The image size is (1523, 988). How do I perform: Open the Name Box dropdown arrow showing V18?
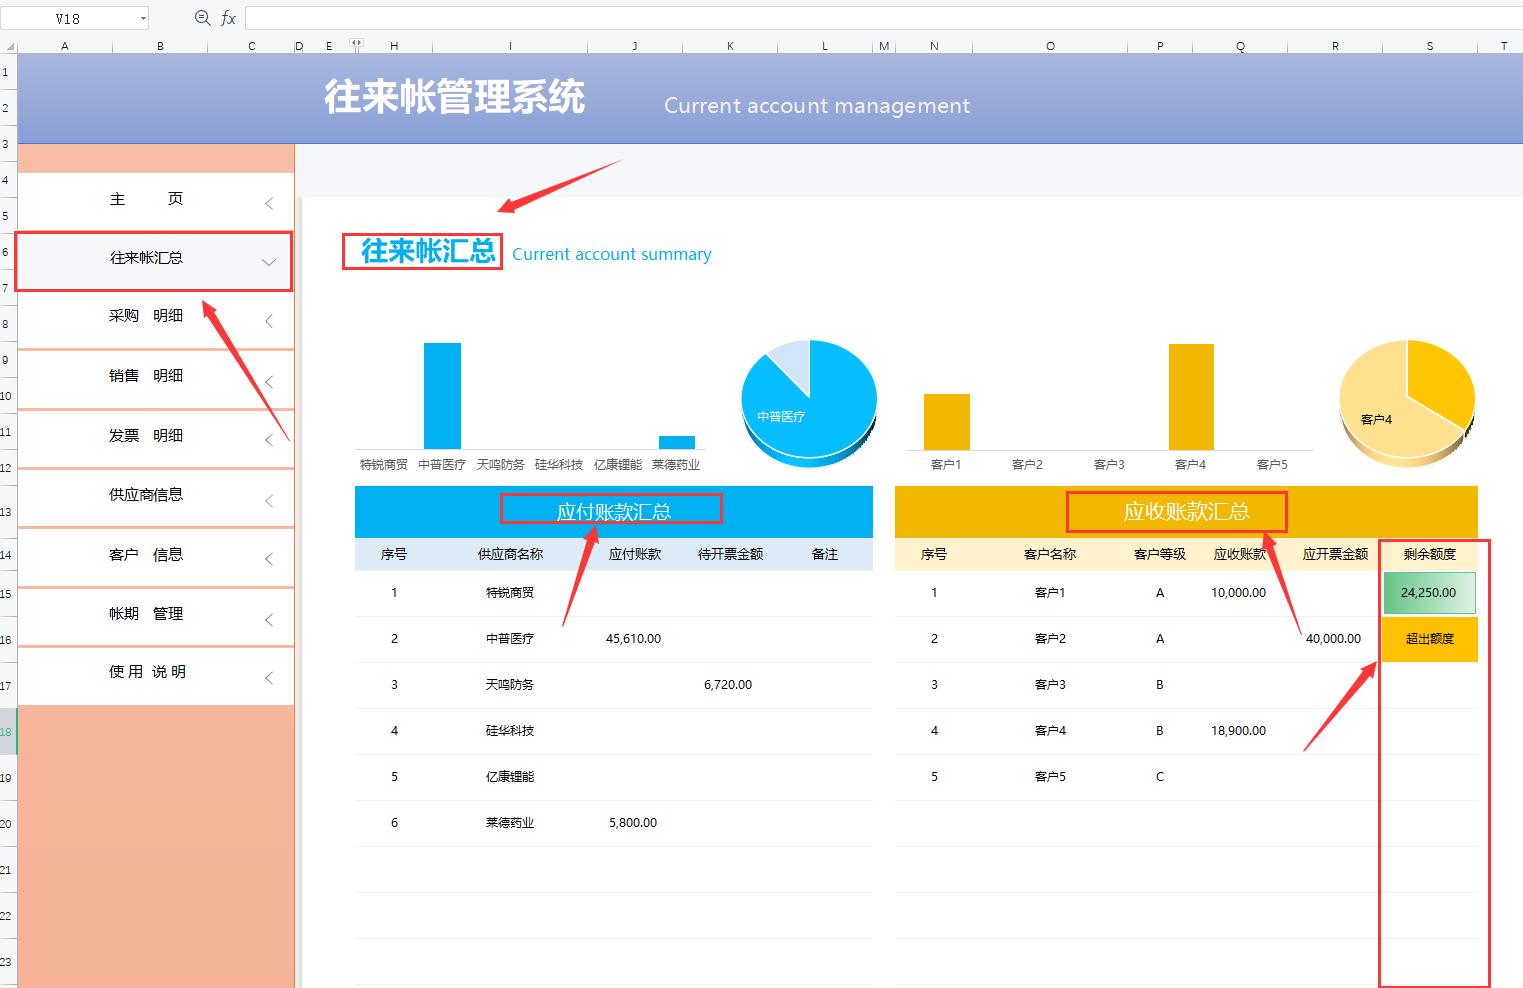pos(143,17)
